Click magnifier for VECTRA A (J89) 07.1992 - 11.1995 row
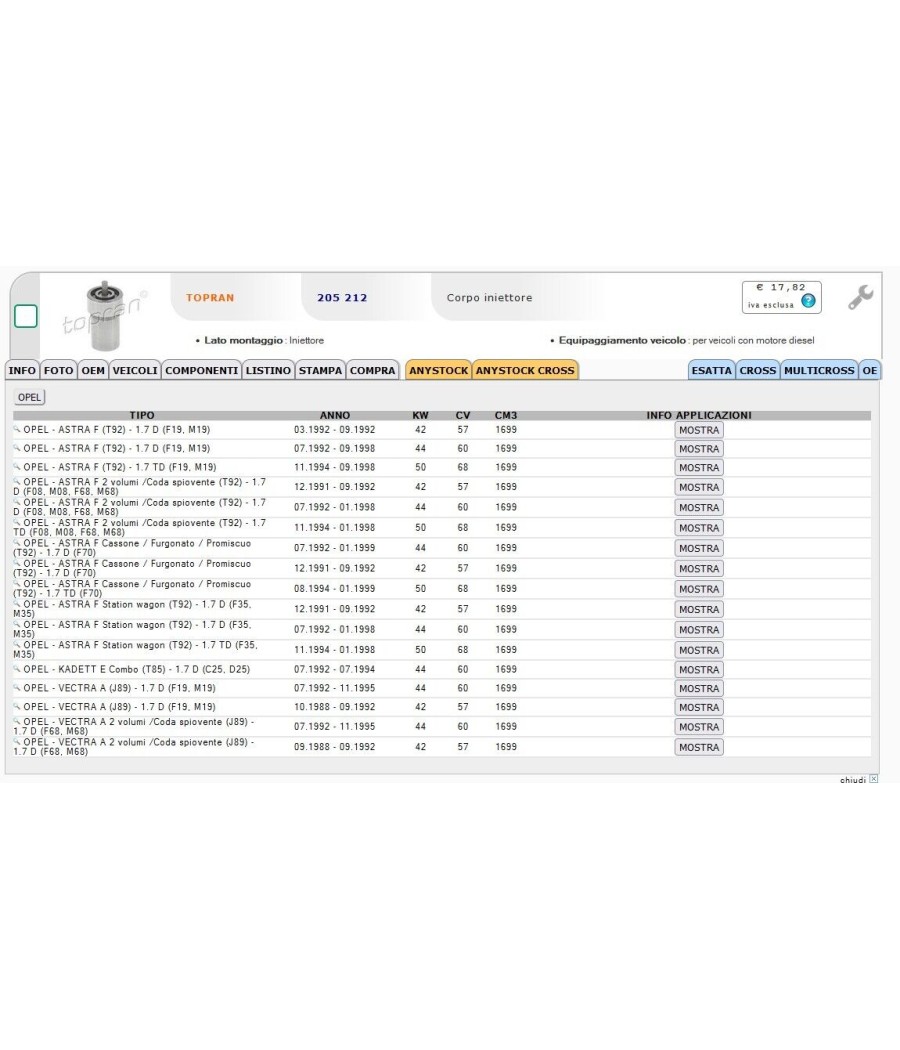Image resolution: width=900 pixels, height=1050 pixels. point(17,687)
